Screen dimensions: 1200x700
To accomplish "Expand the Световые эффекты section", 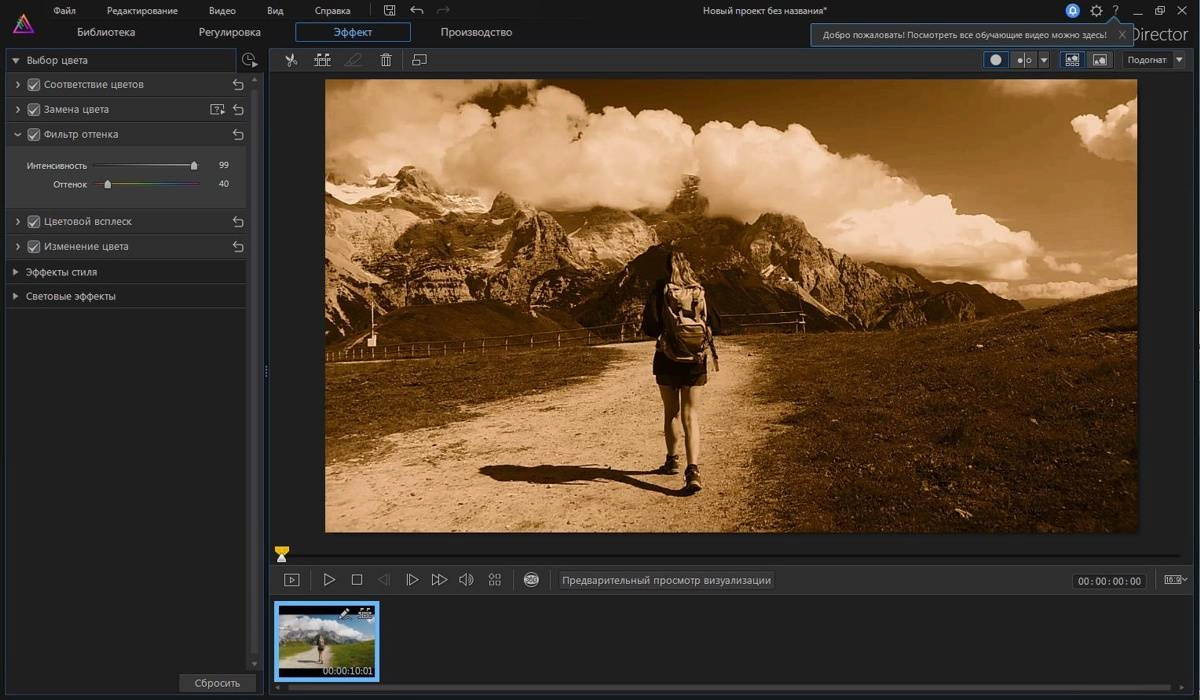I will pyautogui.click(x=16, y=296).
